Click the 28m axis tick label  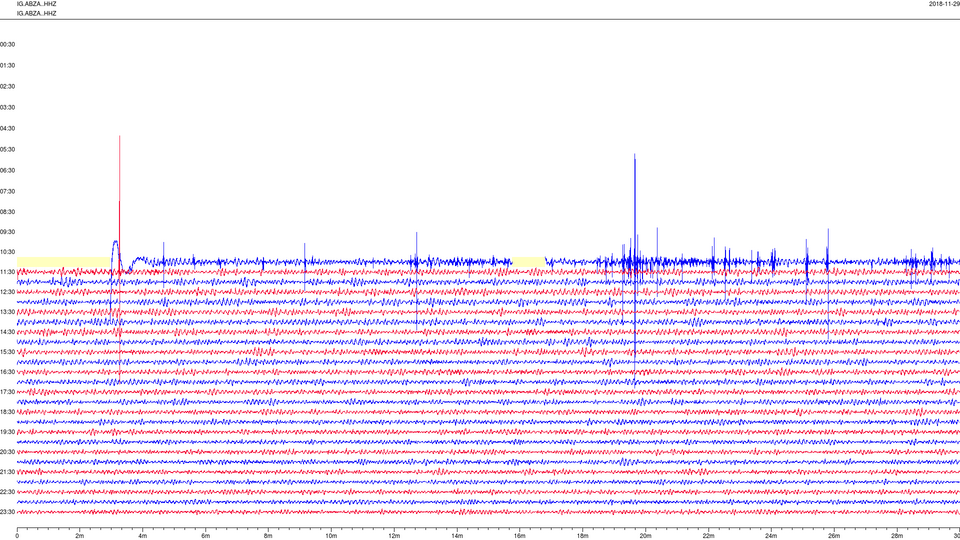click(897, 536)
